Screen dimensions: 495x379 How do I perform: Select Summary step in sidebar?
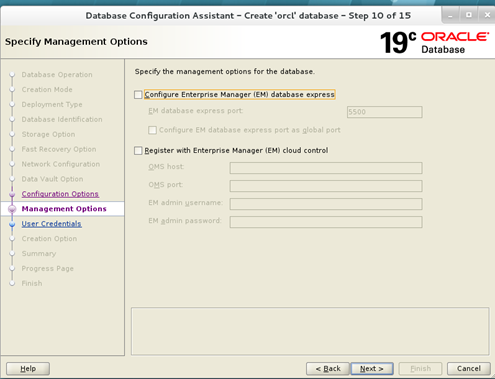click(39, 254)
